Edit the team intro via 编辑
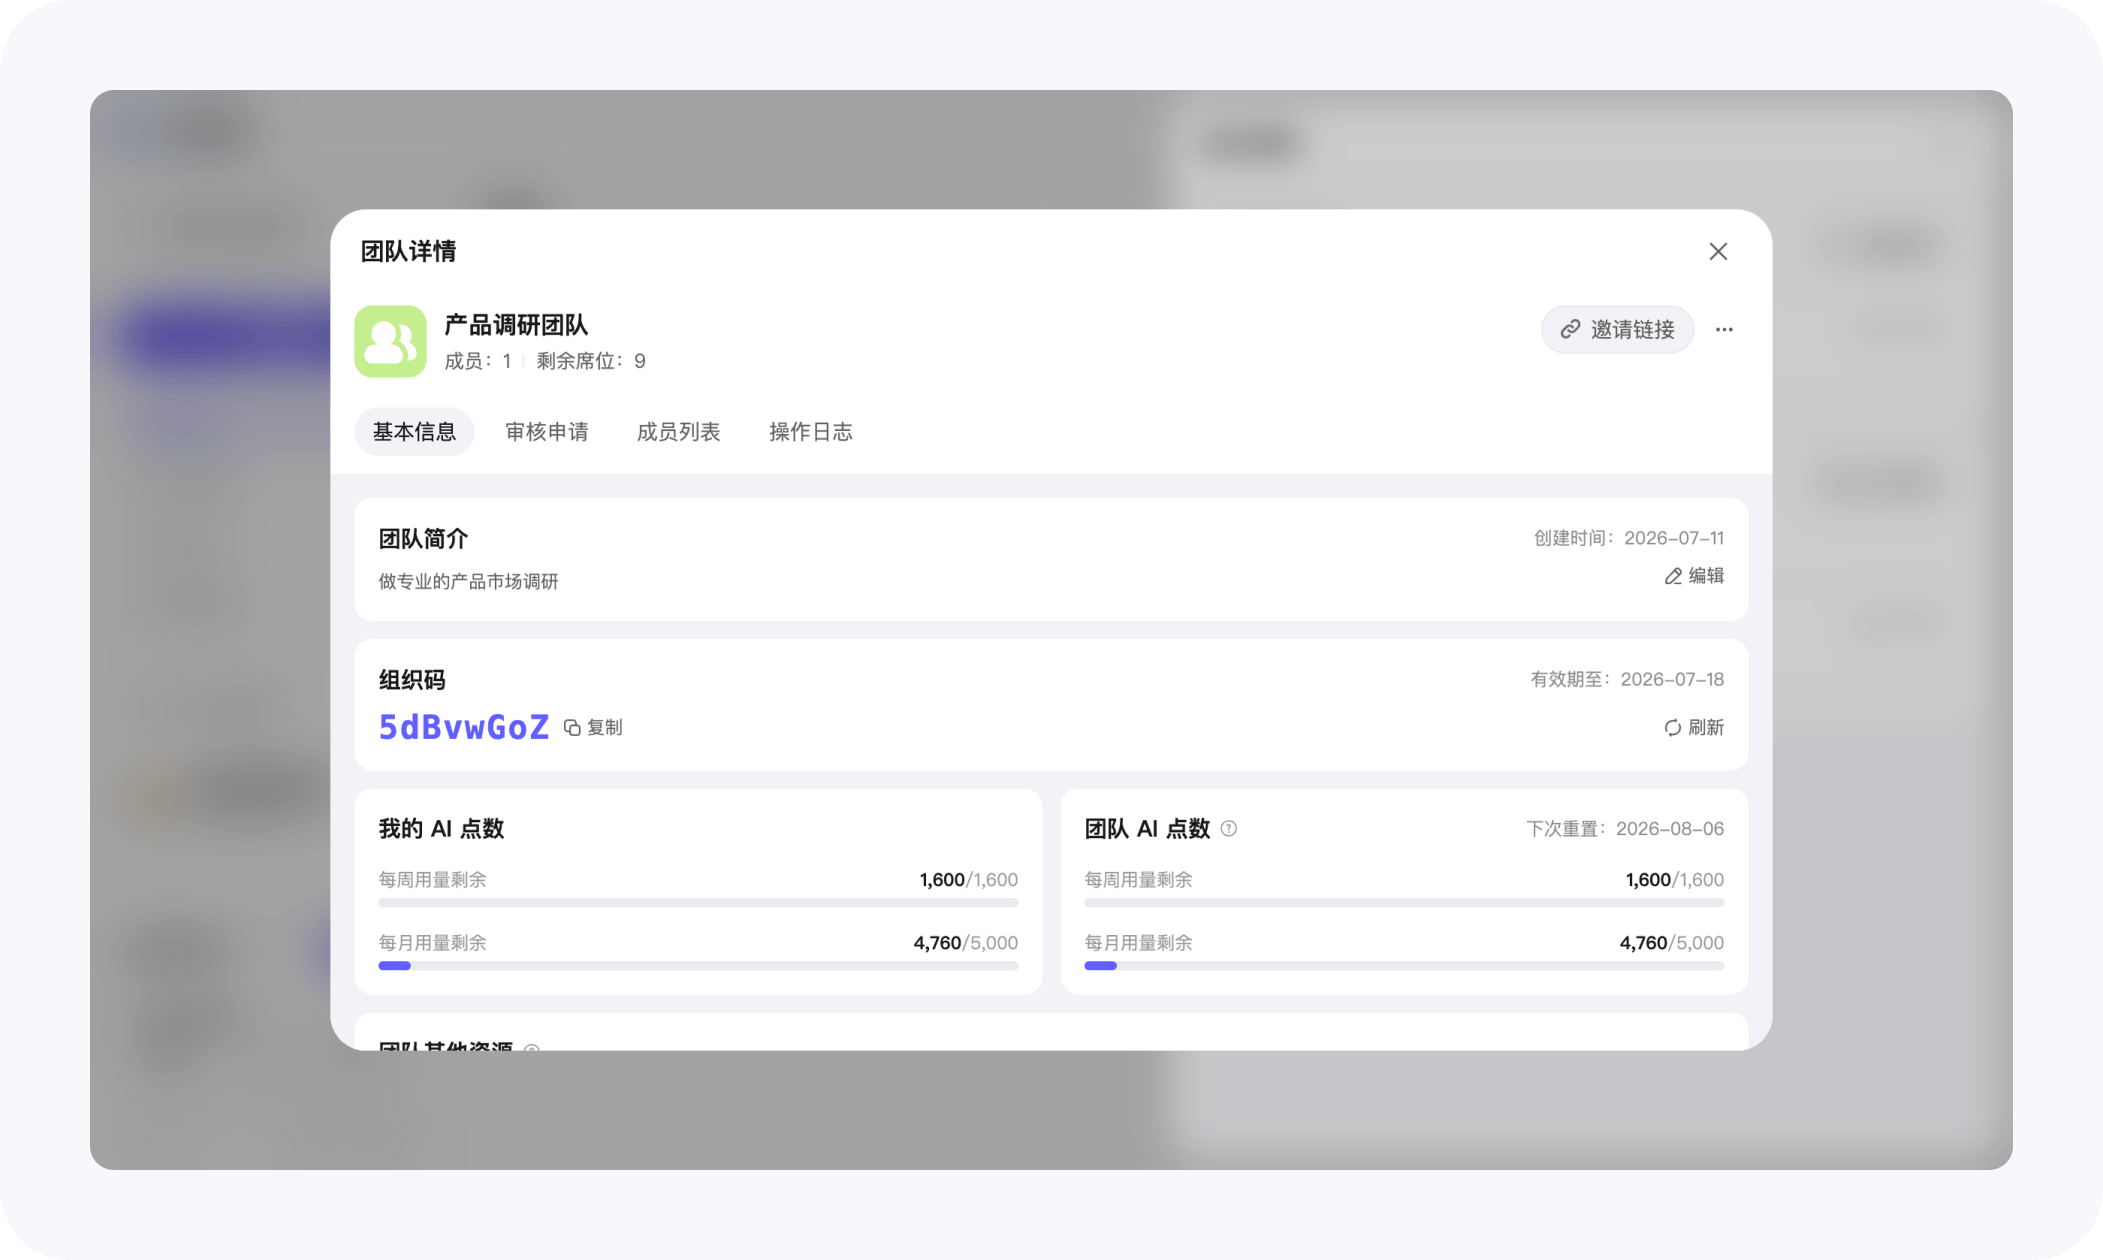Viewport: 2103px width, 1260px height. click(1694, 576)
